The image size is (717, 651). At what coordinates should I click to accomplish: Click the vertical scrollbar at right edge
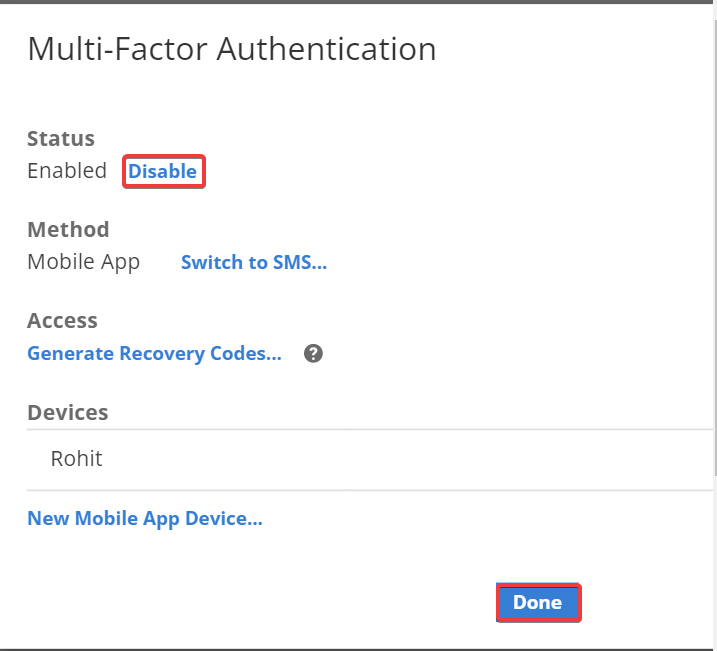click(x=714, y=240)
